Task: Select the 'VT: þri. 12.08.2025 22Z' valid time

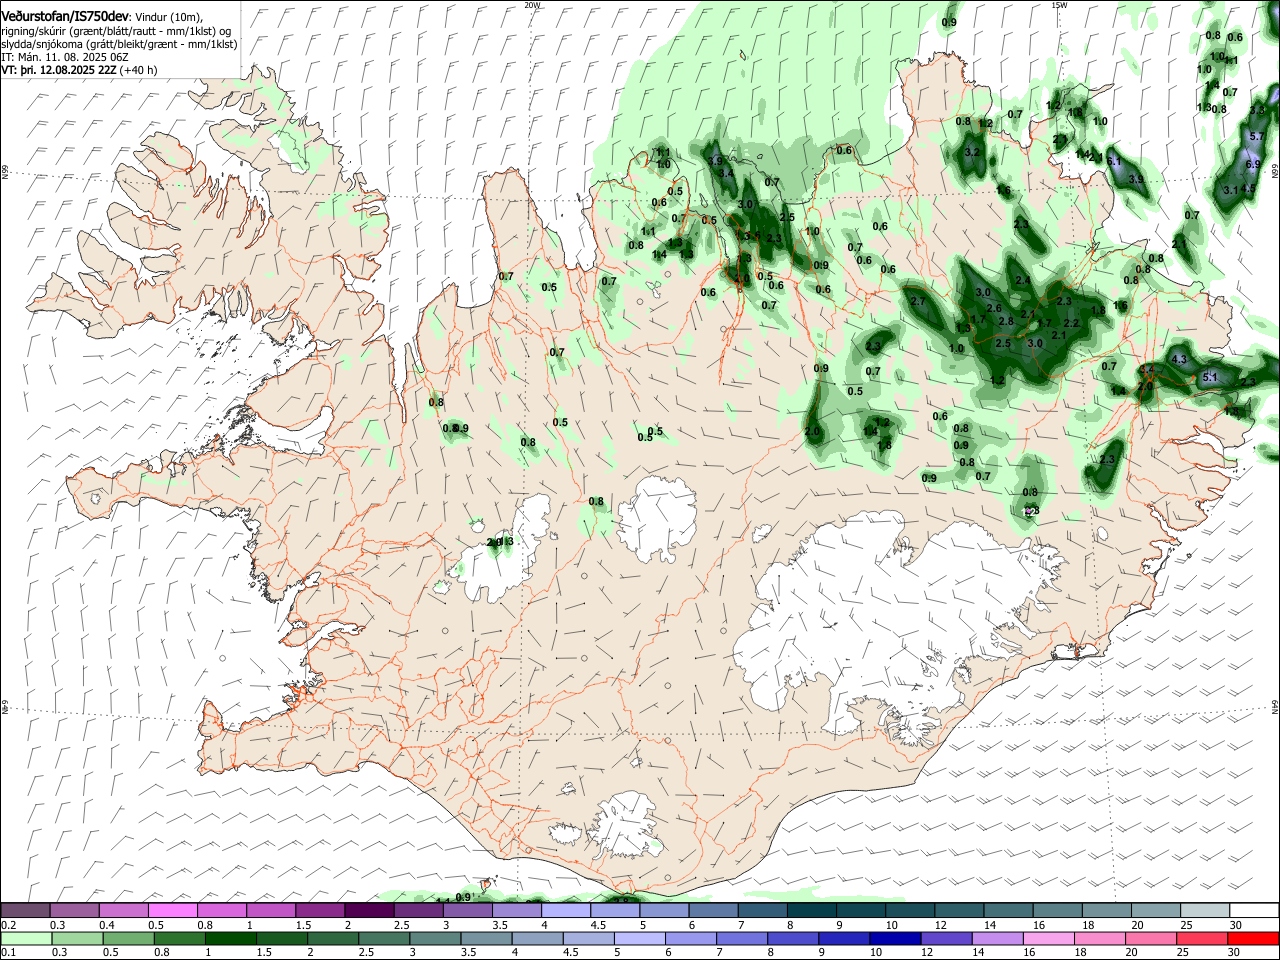Action: coord(59,70)
